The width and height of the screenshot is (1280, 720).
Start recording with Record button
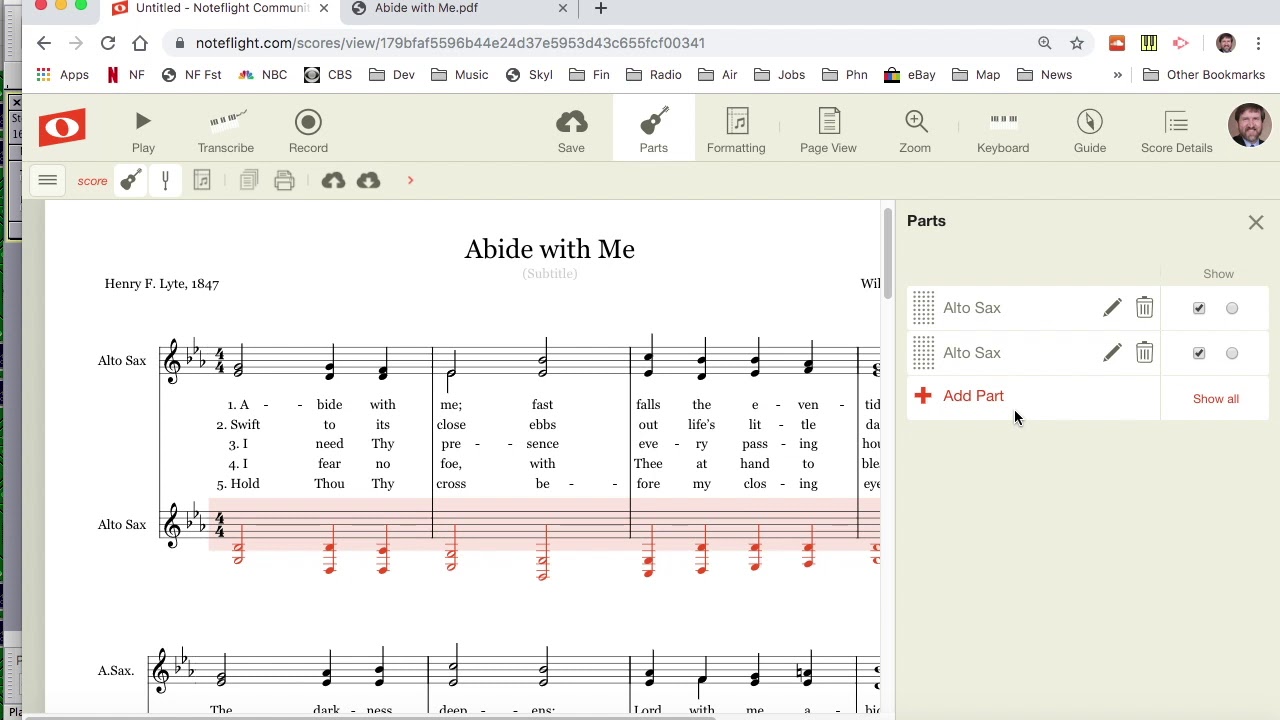tap(308, 132)
